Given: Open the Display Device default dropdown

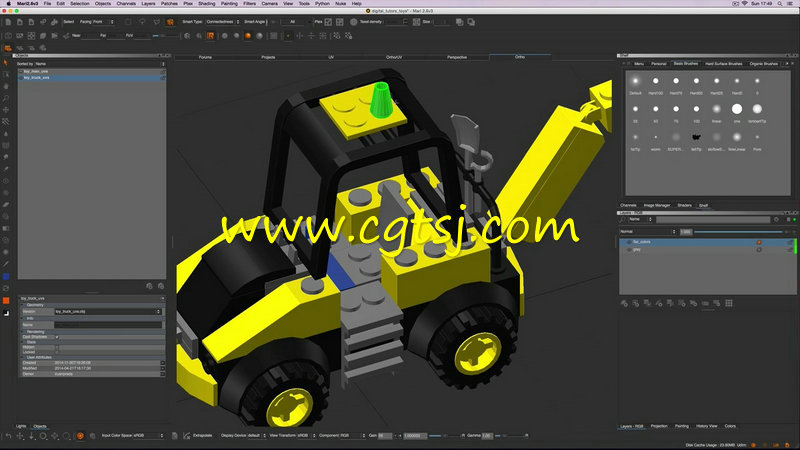Looking at the screenshot, I should point(257,436).
